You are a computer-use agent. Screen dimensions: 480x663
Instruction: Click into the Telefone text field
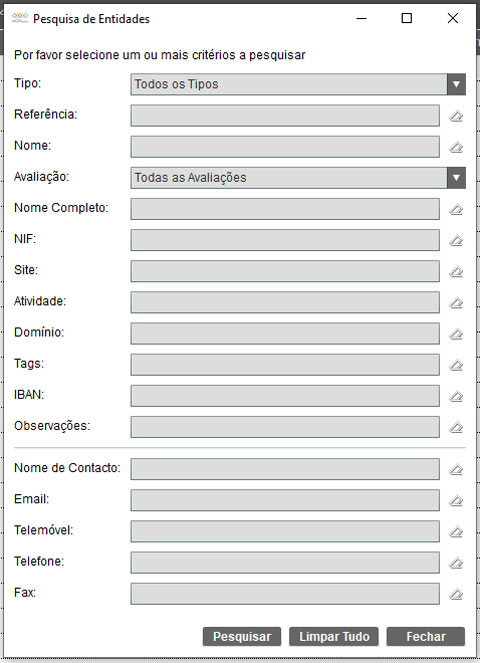click(x=285, y=563)
